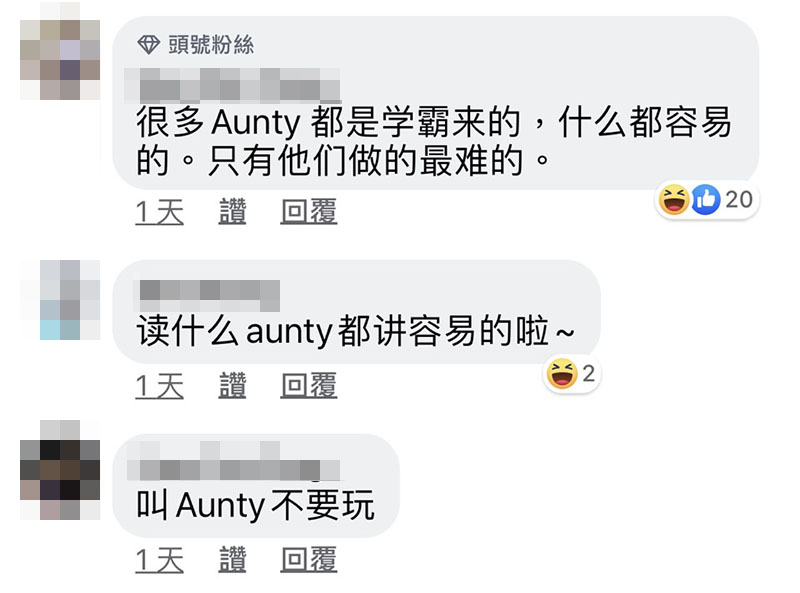Like the comment about 学霸 Aunty
Image resolution: width=800 pixels, height=593 pixels.
(232, 212)
